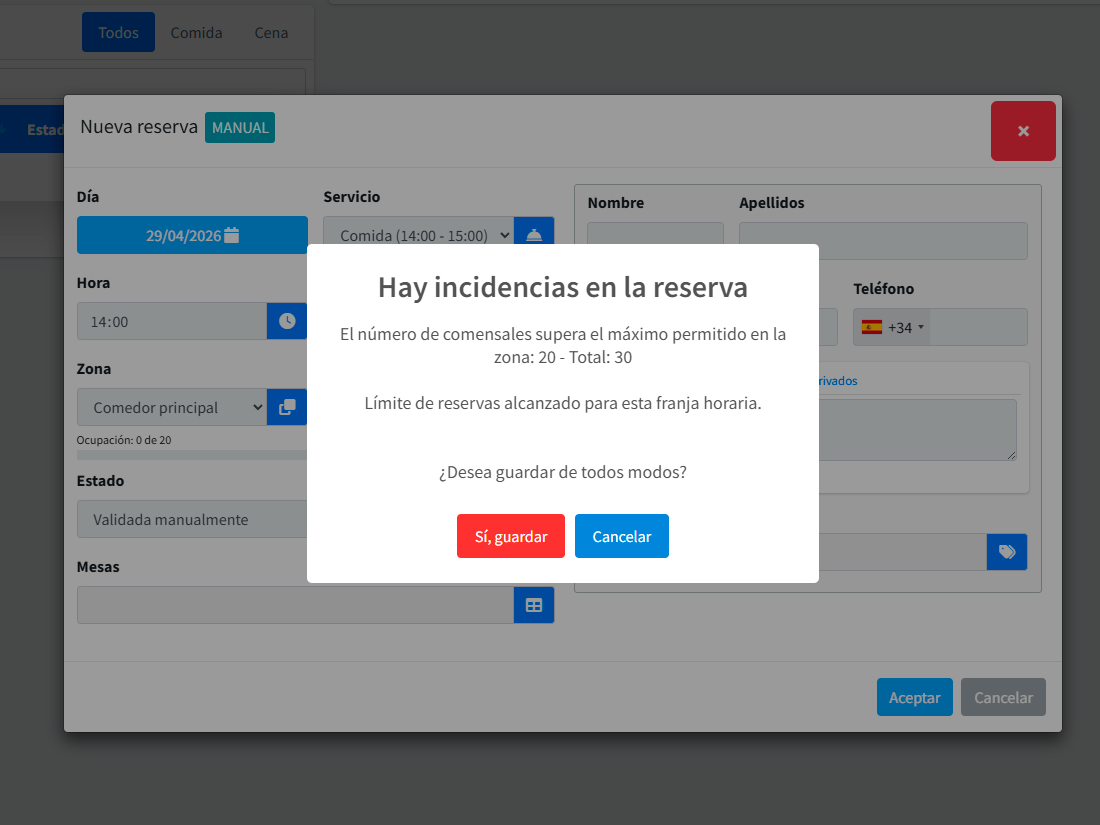Open the table selector grid icon for Mesas

(x=534, y=605)
